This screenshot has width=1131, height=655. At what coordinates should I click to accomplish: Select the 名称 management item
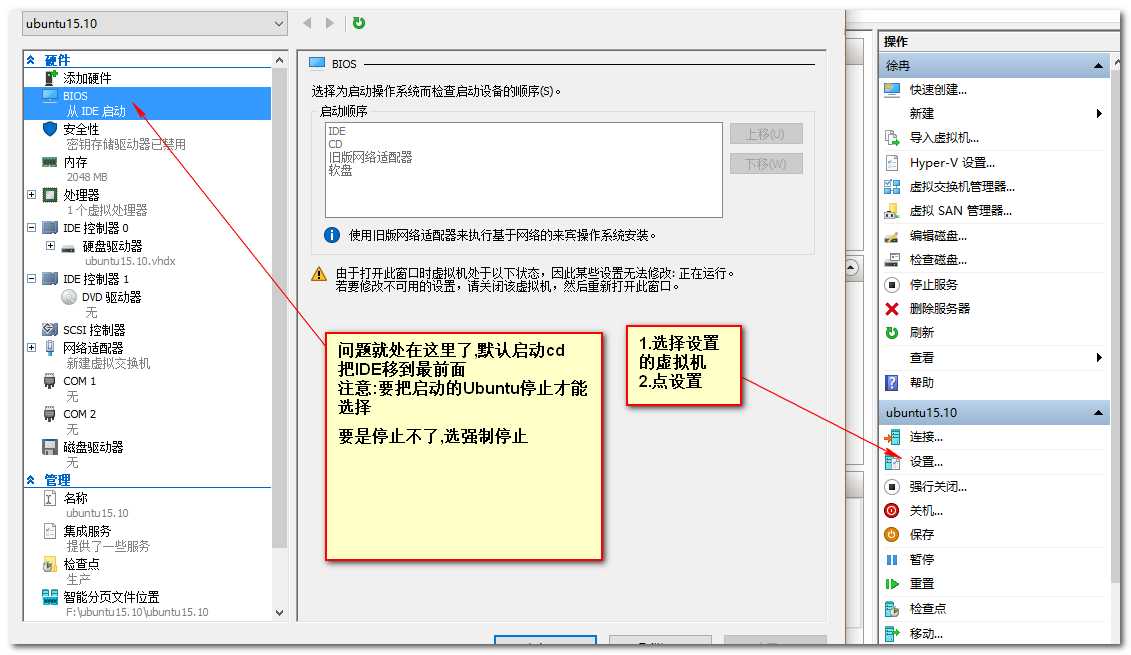[75, 498]
